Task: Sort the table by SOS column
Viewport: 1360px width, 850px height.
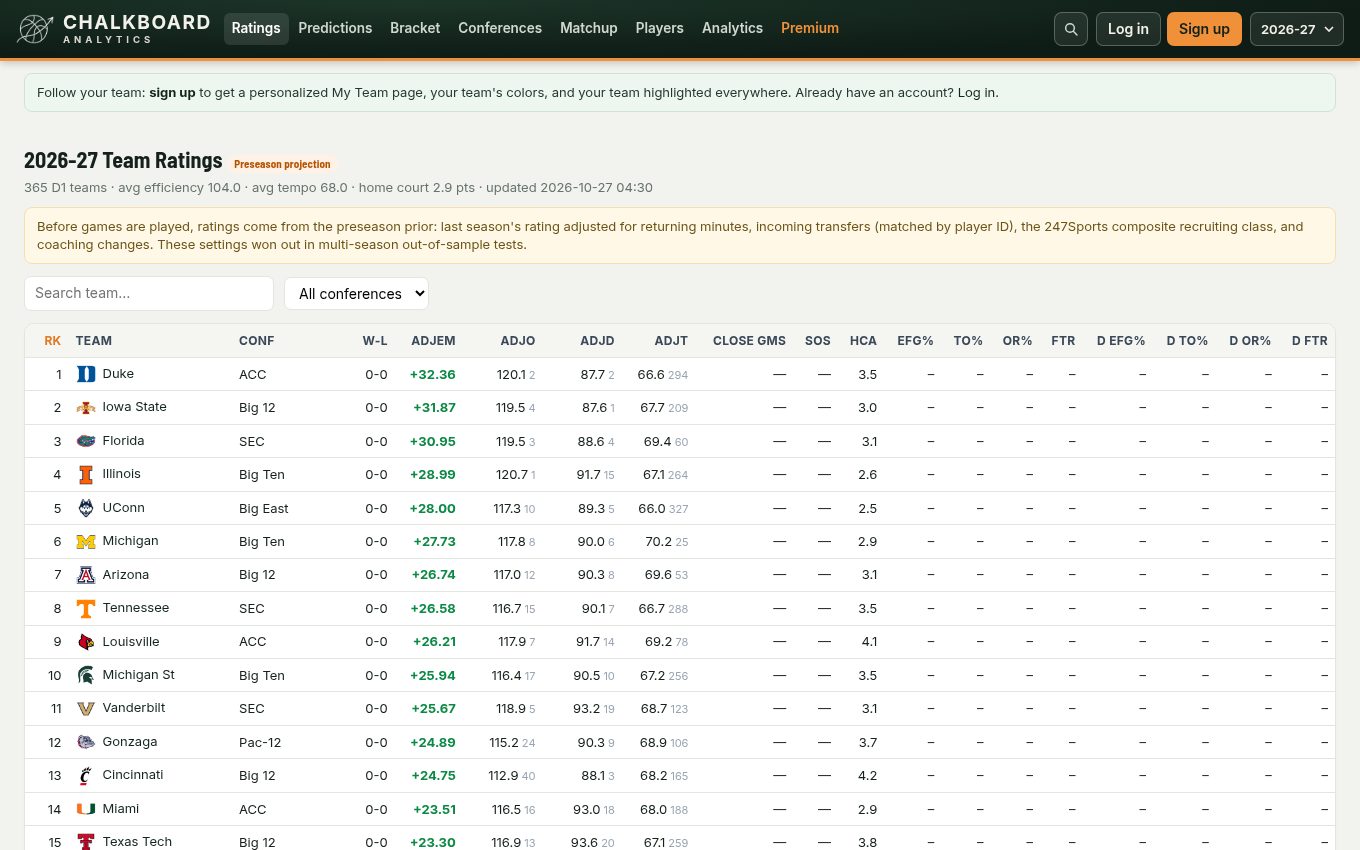Action: point(818,341)
